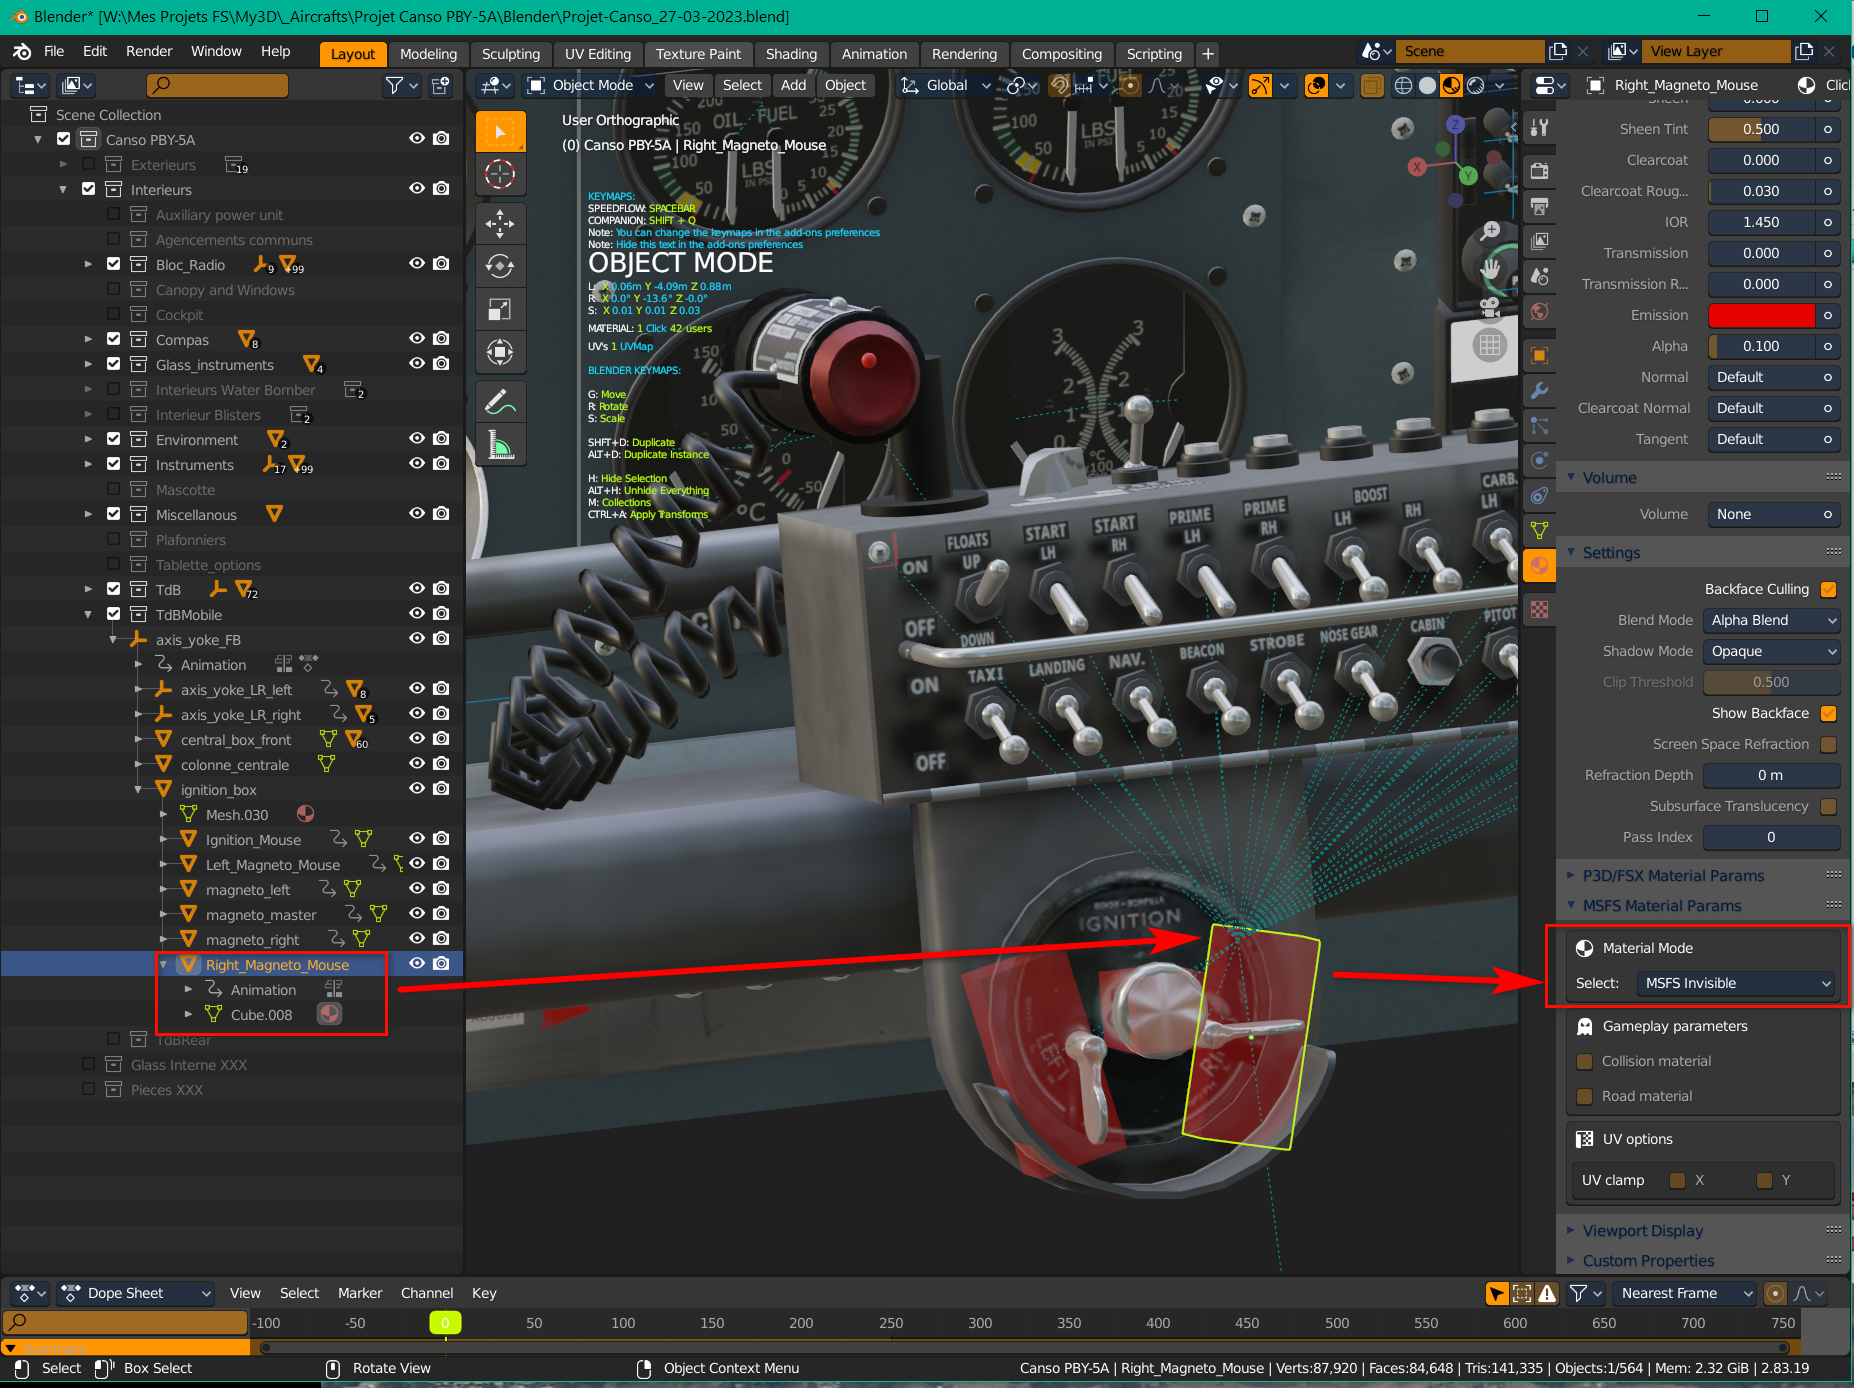Switch to the Shading workspace tab
Image resolution: width=1854 pixels, height=1388 pixels.
791,54
